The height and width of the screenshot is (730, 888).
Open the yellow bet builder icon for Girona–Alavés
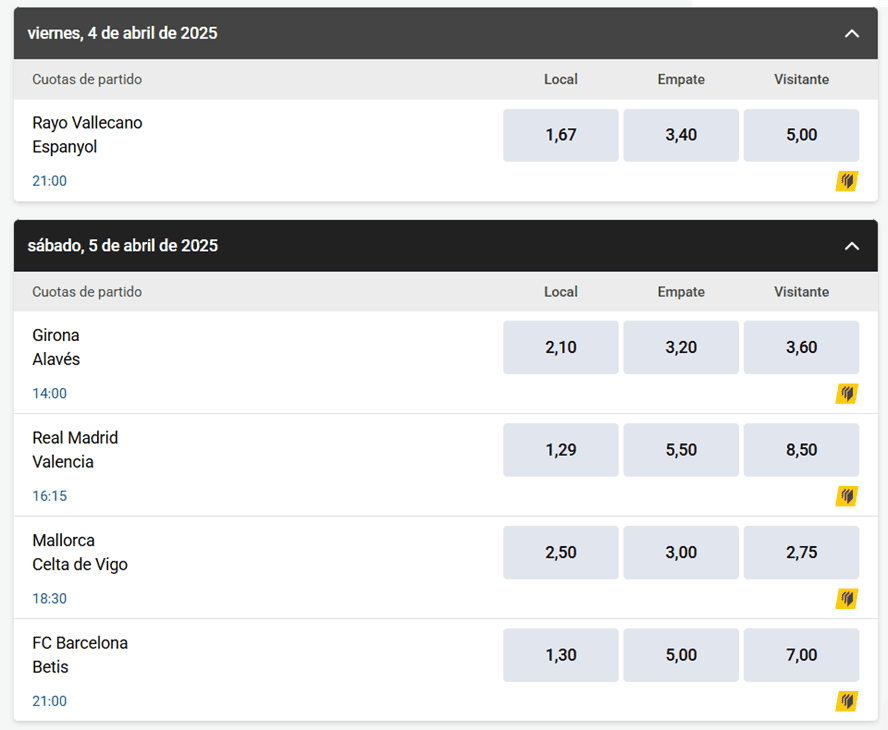[x=846, y=394]
